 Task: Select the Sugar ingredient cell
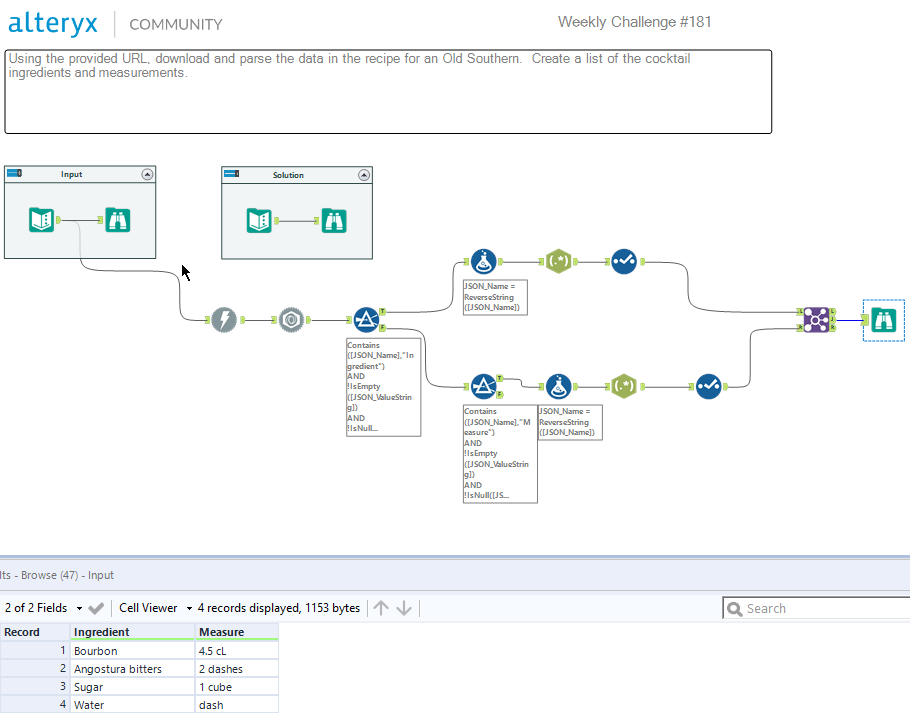pos(132,687)
